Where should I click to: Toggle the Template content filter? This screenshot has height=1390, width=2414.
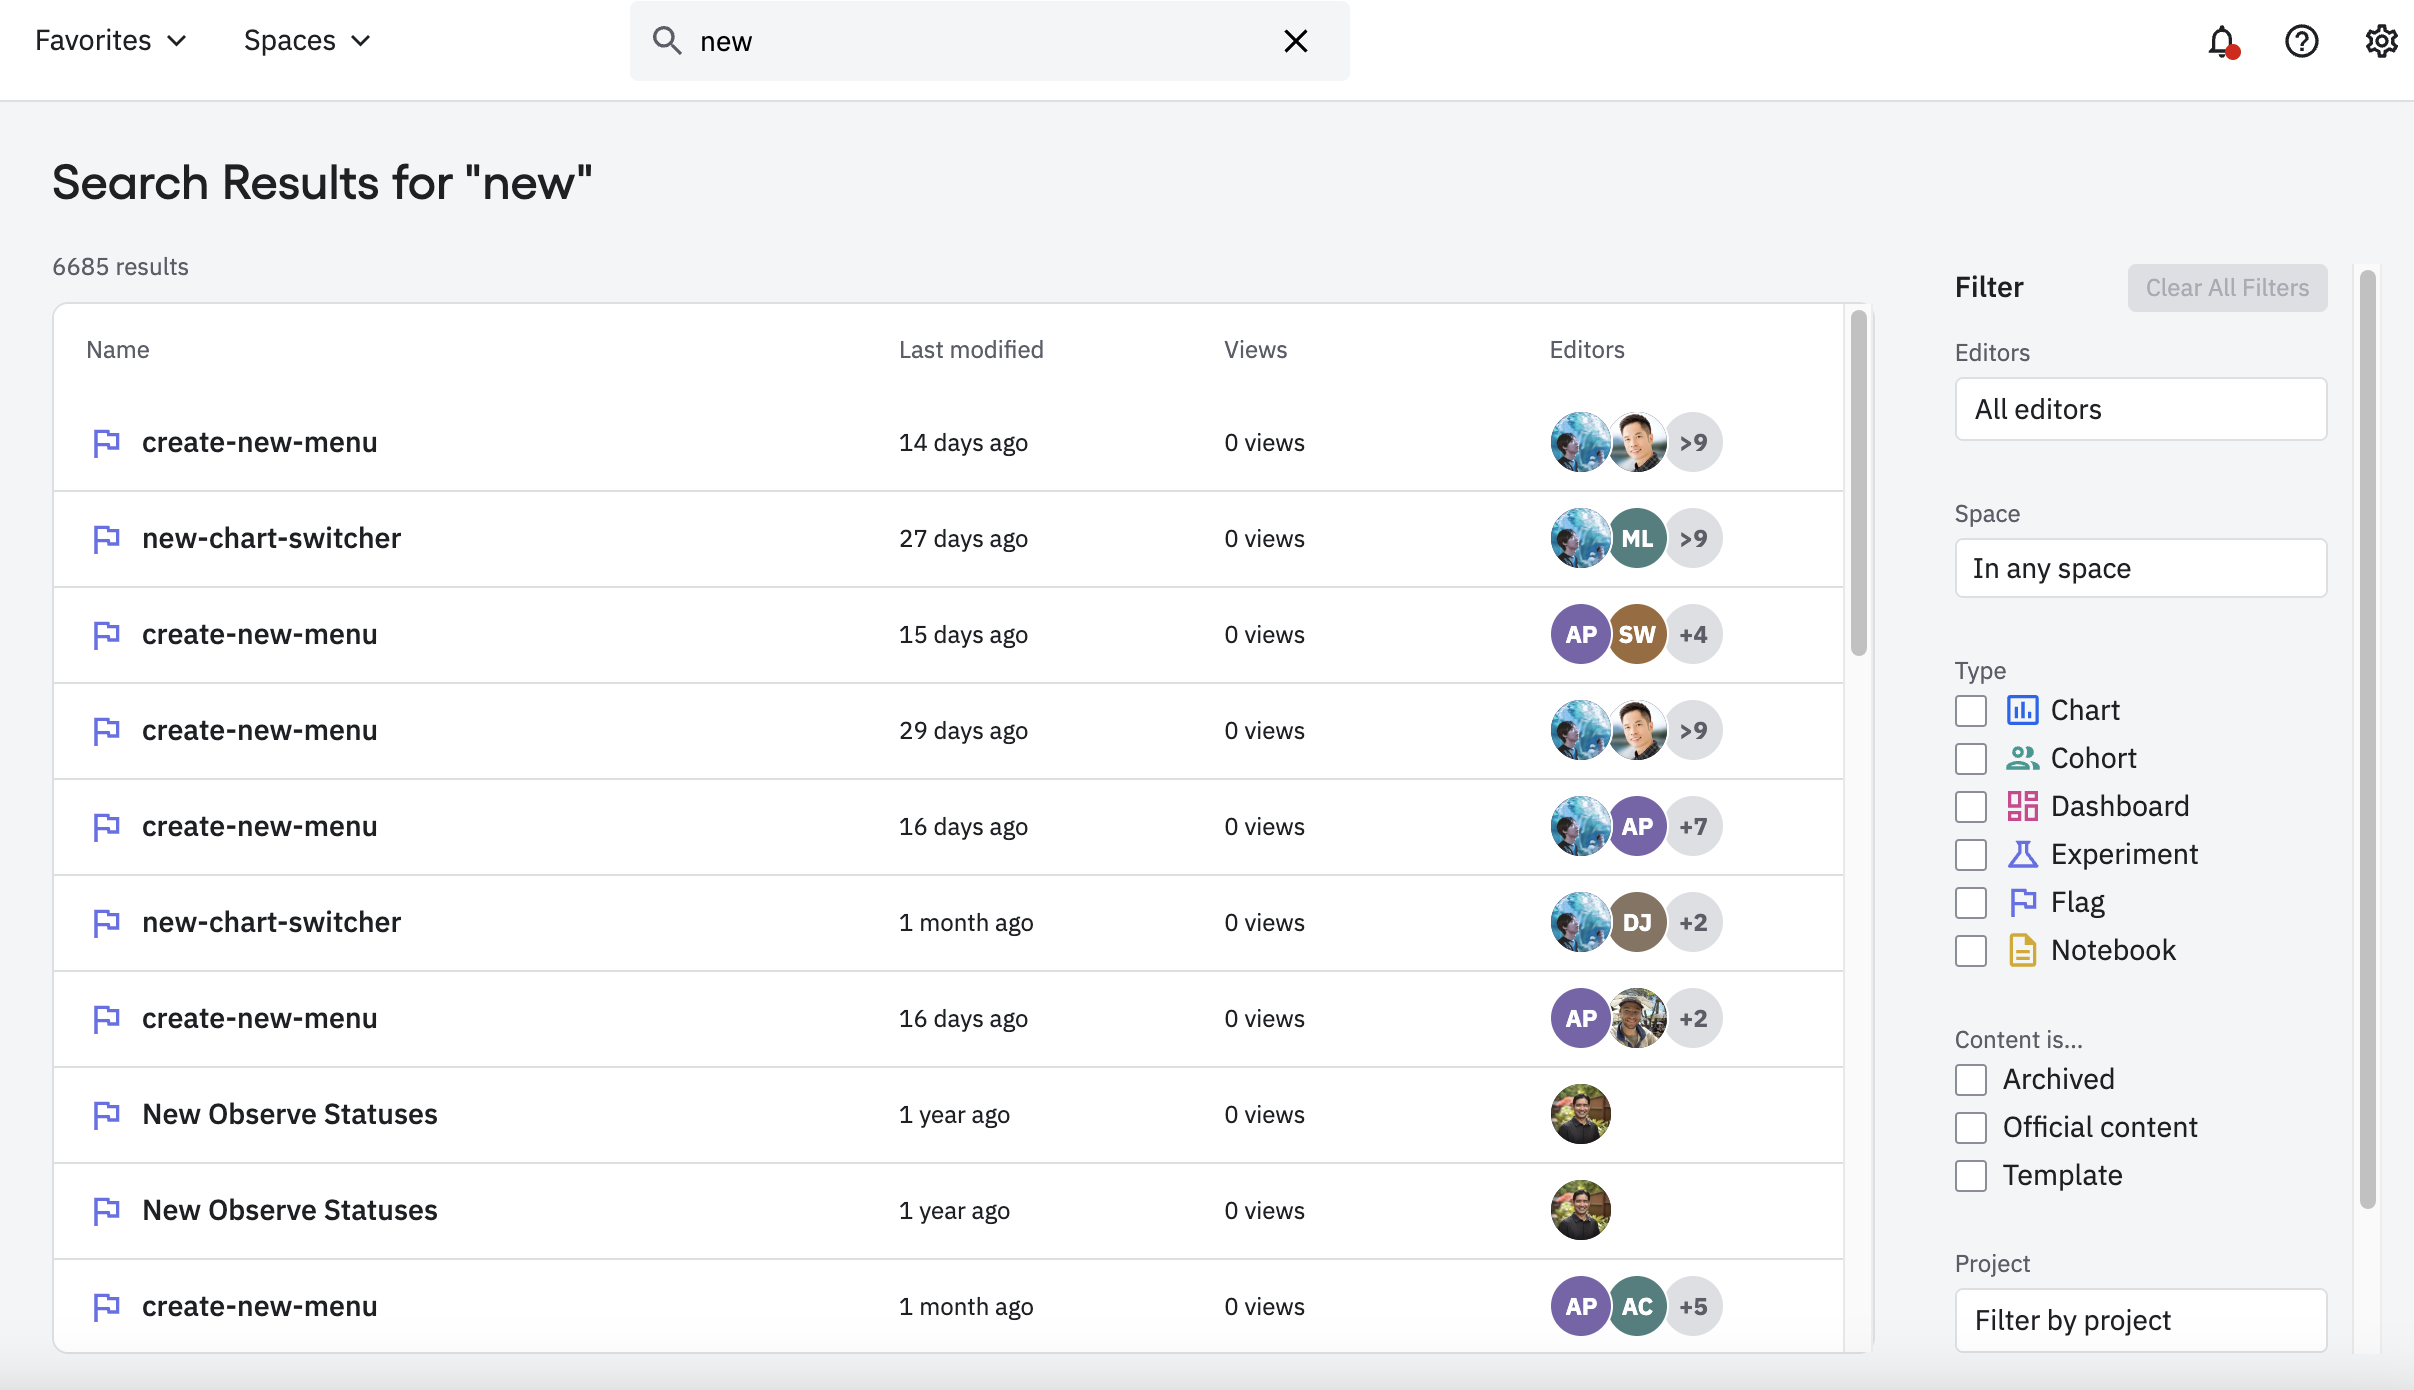tap(1971, 1174)
